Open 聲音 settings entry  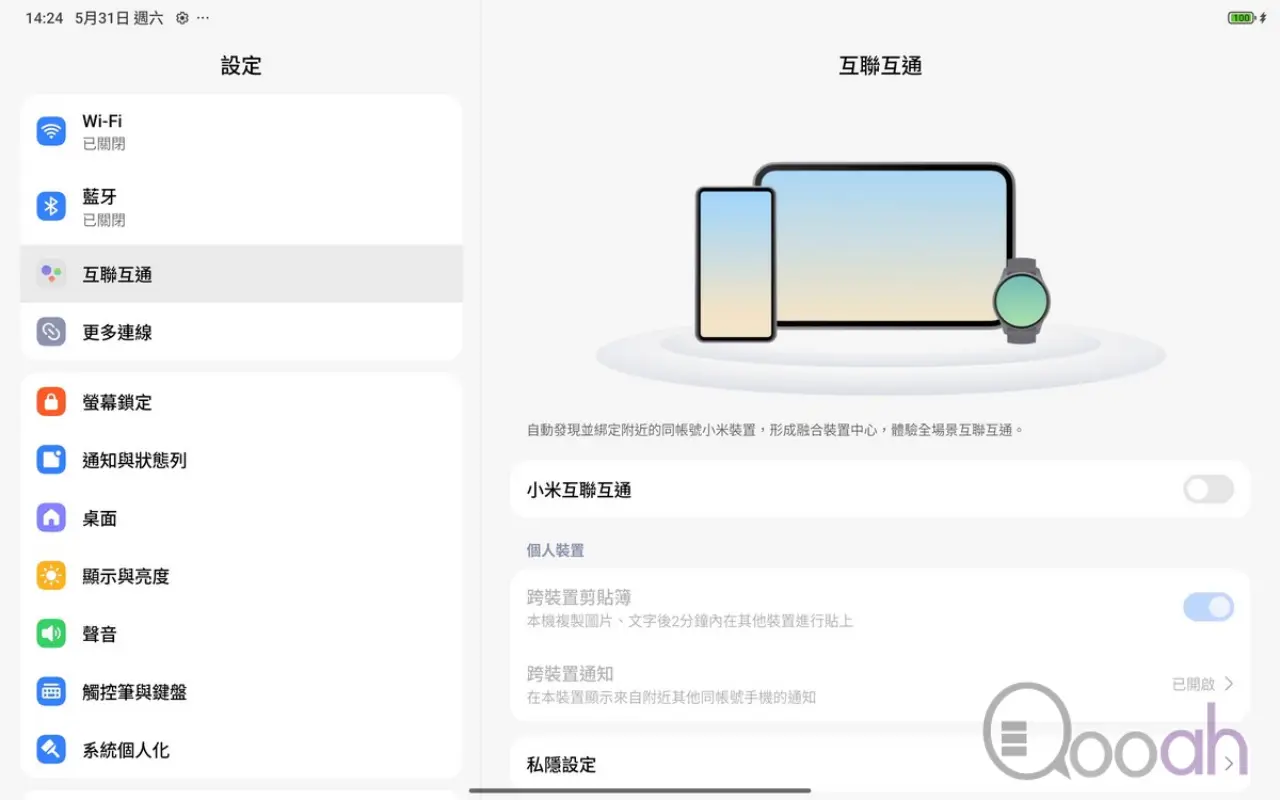pyautogui.click(x=241, y=634)
